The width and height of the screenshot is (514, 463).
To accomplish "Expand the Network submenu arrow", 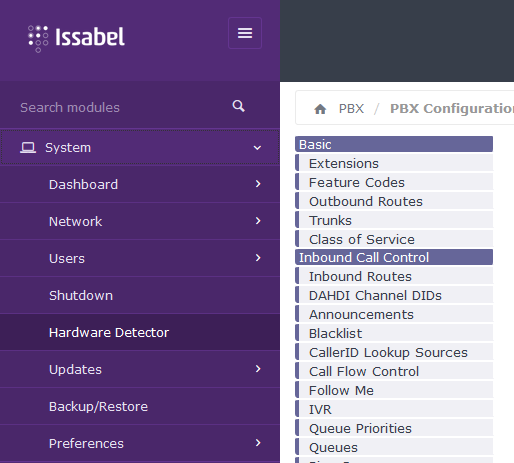I will (258, 221).
